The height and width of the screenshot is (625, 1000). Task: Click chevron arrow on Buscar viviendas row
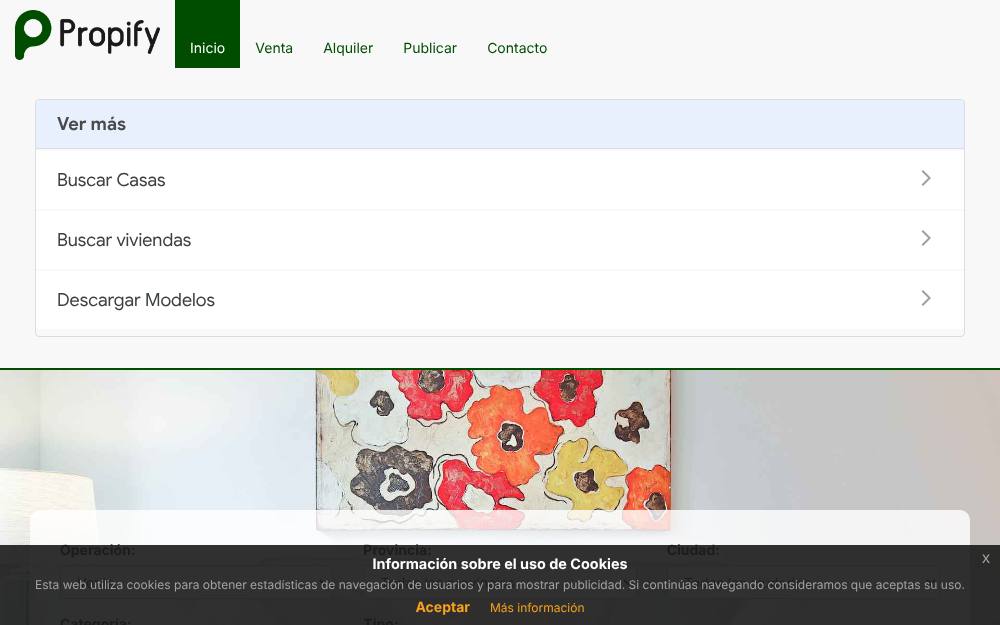(926, 239)
